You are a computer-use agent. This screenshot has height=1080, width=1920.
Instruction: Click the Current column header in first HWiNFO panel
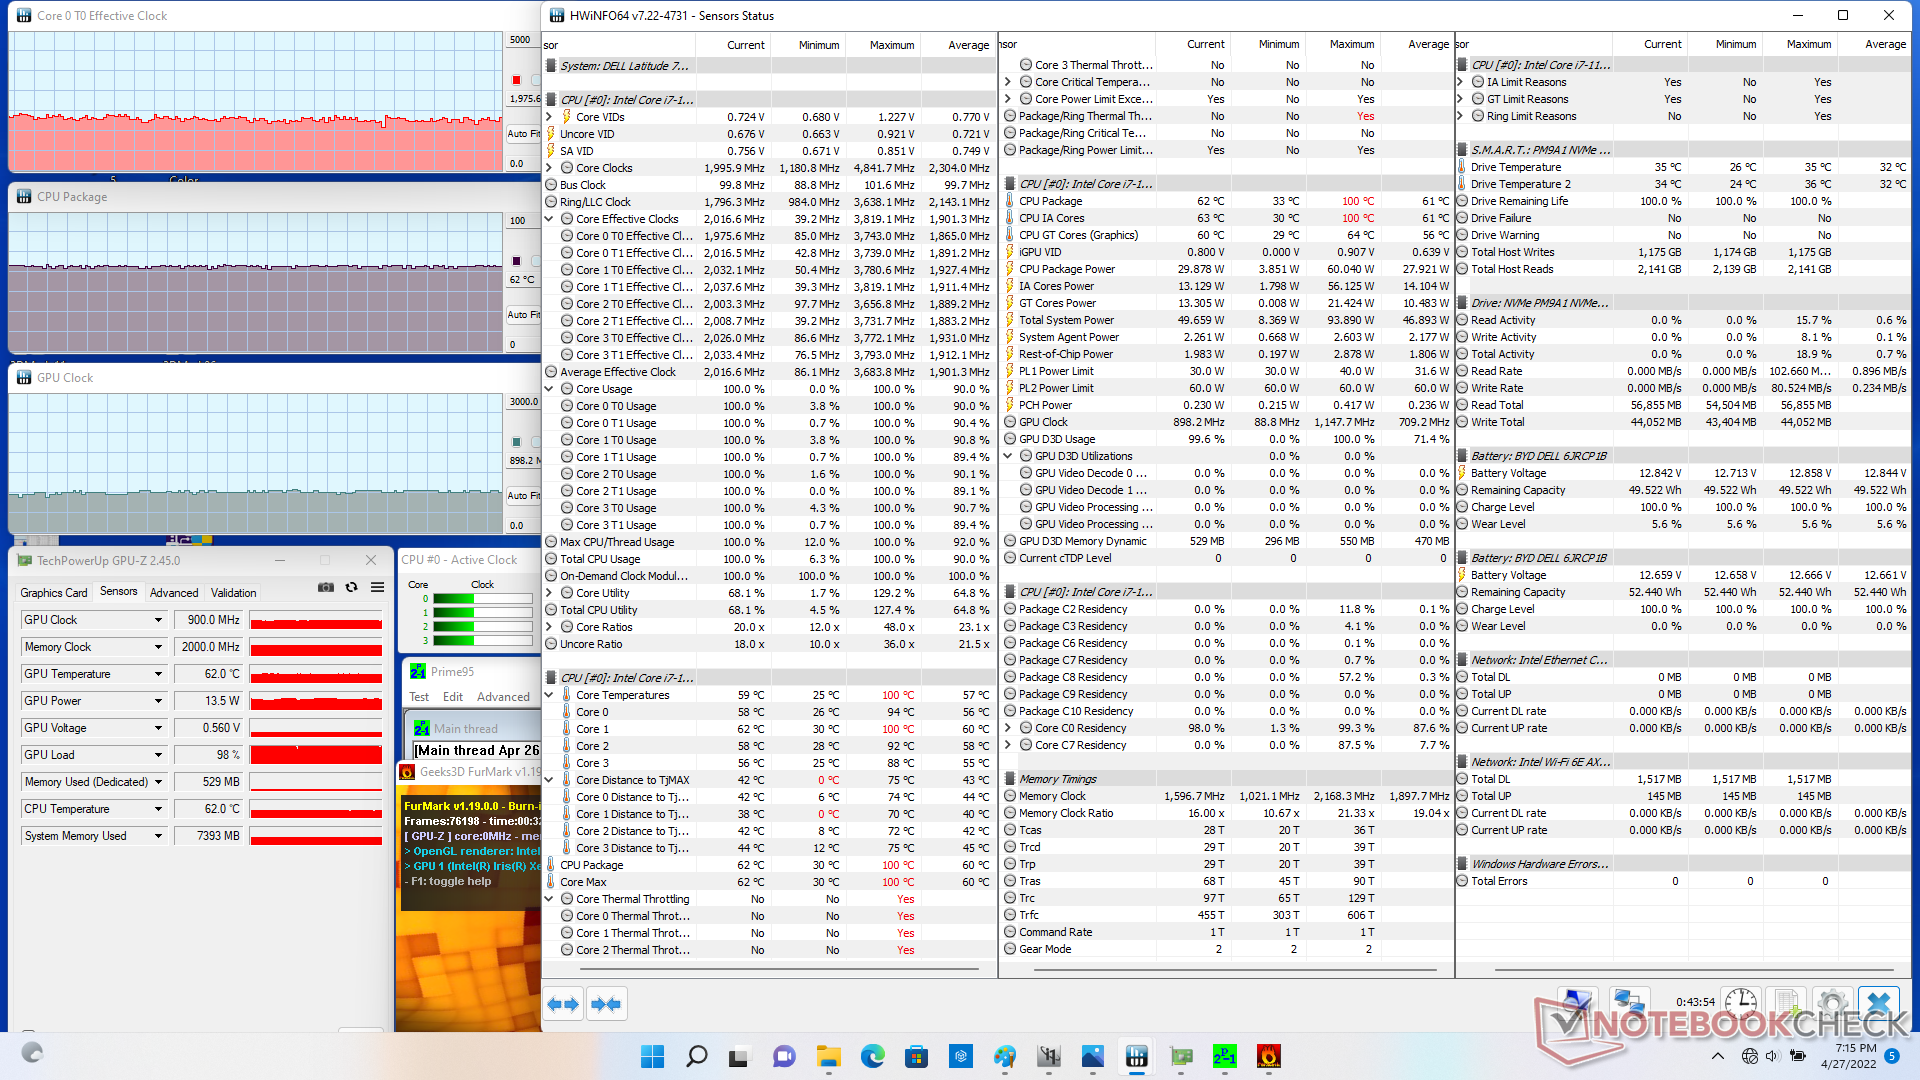[746, 45]
